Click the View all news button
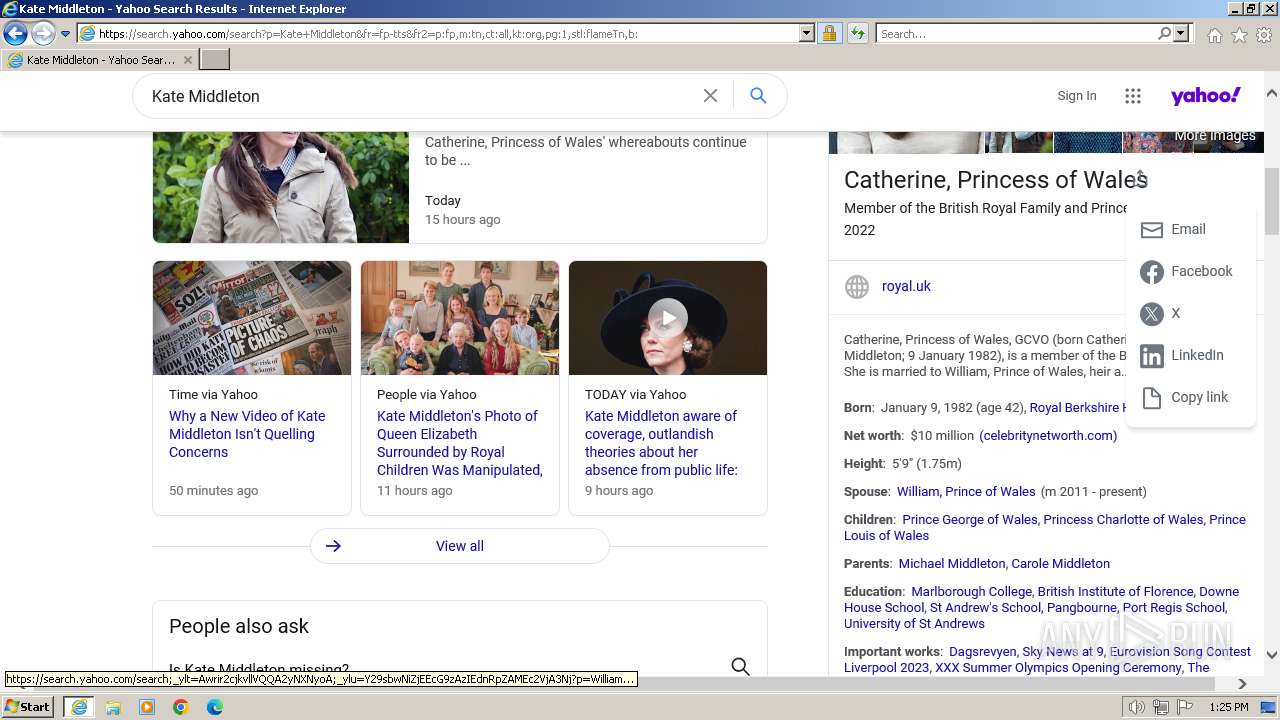The width and height of the screenshot is (1280, 720). point(460,546)
